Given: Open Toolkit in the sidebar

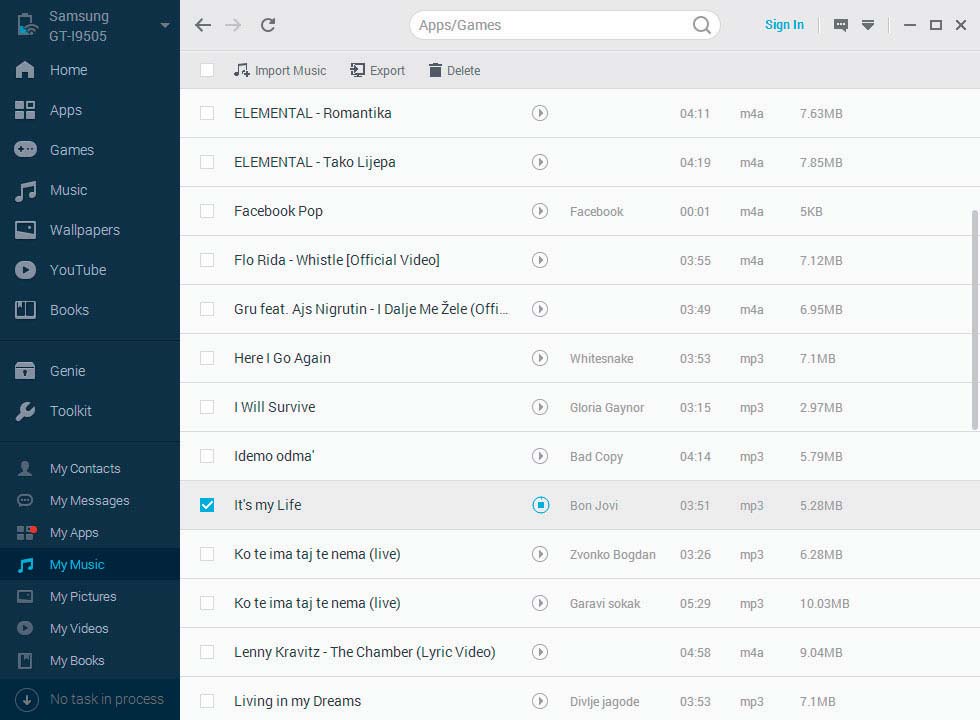Looking at the screenshot, I should tap(90, 411).
